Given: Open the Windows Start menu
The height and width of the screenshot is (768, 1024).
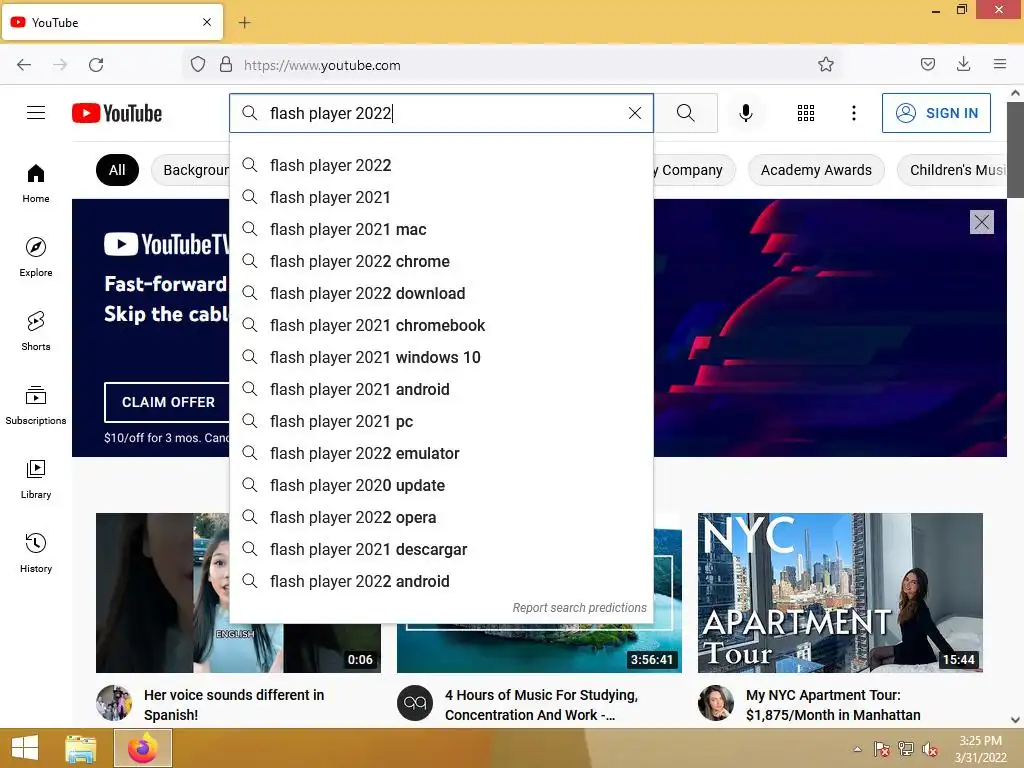Looking at the screenshot, I should pos(25,748).
